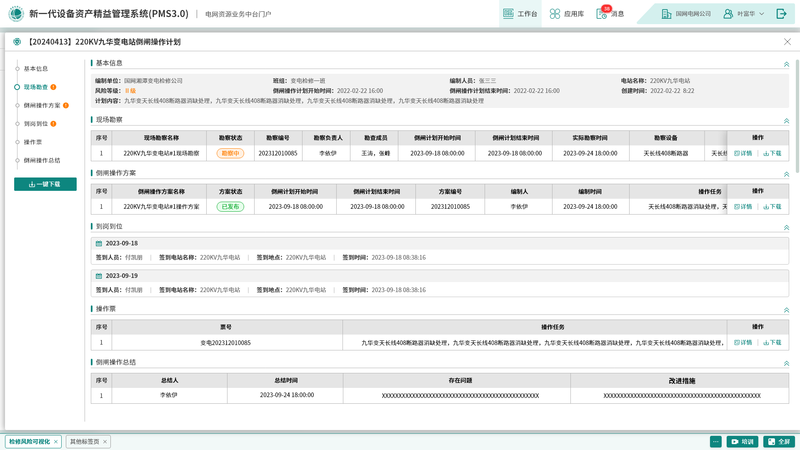The width and height of the screenshot is (800, 450).
Task: Click the 国网电网公司 building icon
Action: pyautogui.click(x=667, y=14)
